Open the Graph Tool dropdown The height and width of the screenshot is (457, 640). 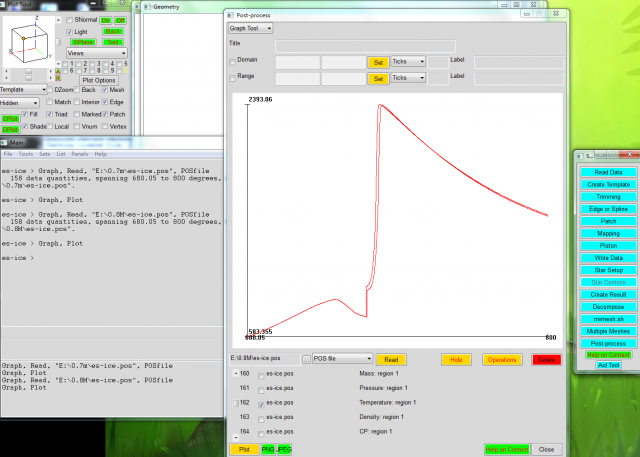pos(251,28)
